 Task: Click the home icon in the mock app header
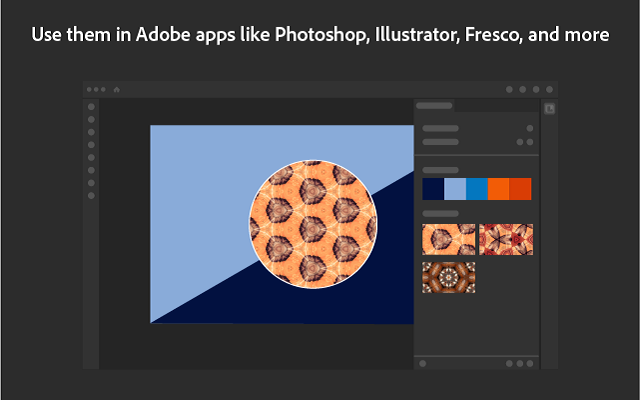[x=117, y=89]
